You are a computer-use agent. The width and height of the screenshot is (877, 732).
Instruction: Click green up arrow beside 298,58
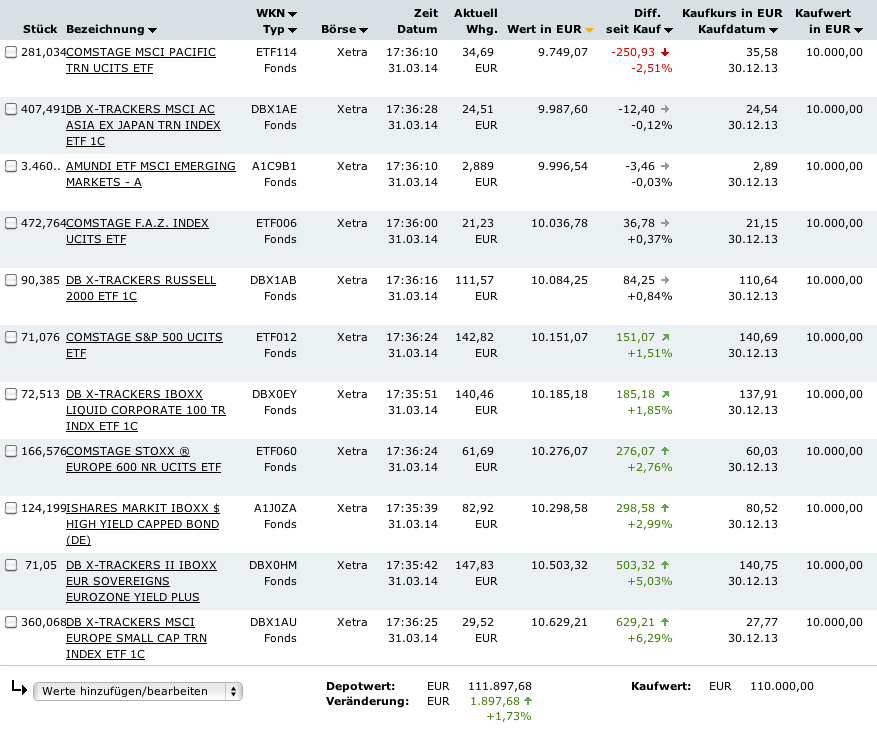pos(665,508)
